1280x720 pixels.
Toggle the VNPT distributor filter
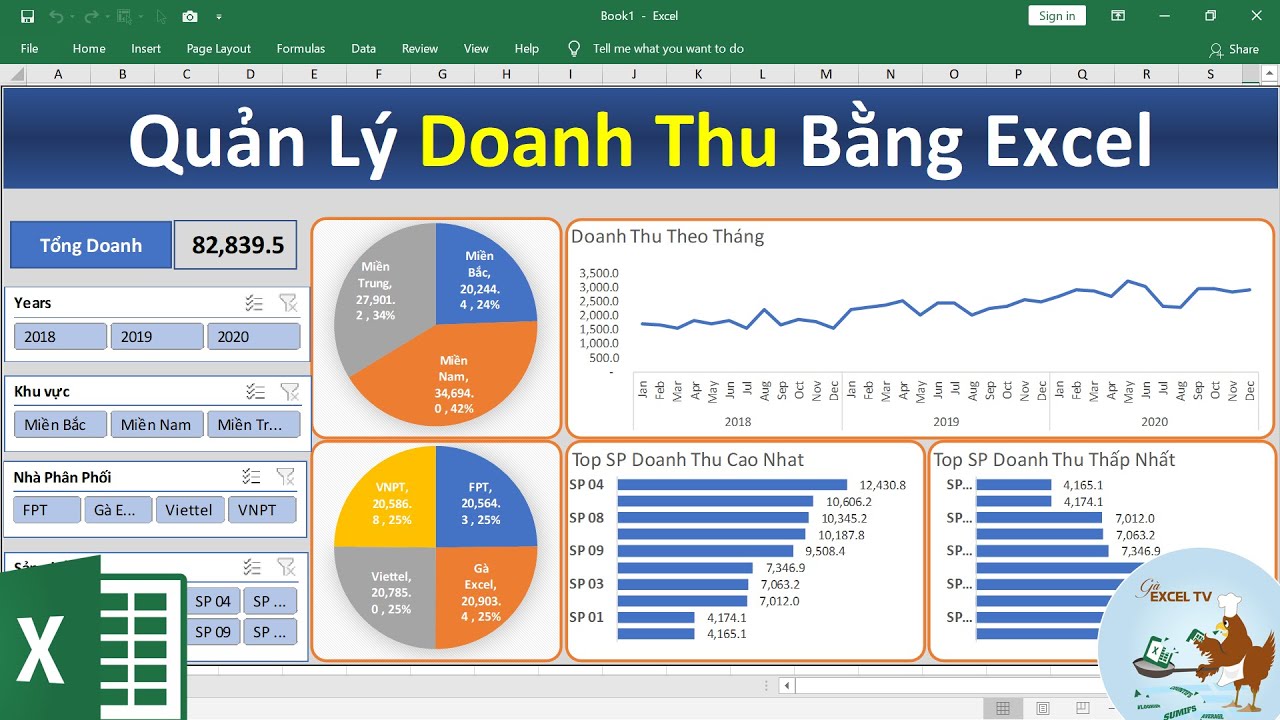(262, 510)
